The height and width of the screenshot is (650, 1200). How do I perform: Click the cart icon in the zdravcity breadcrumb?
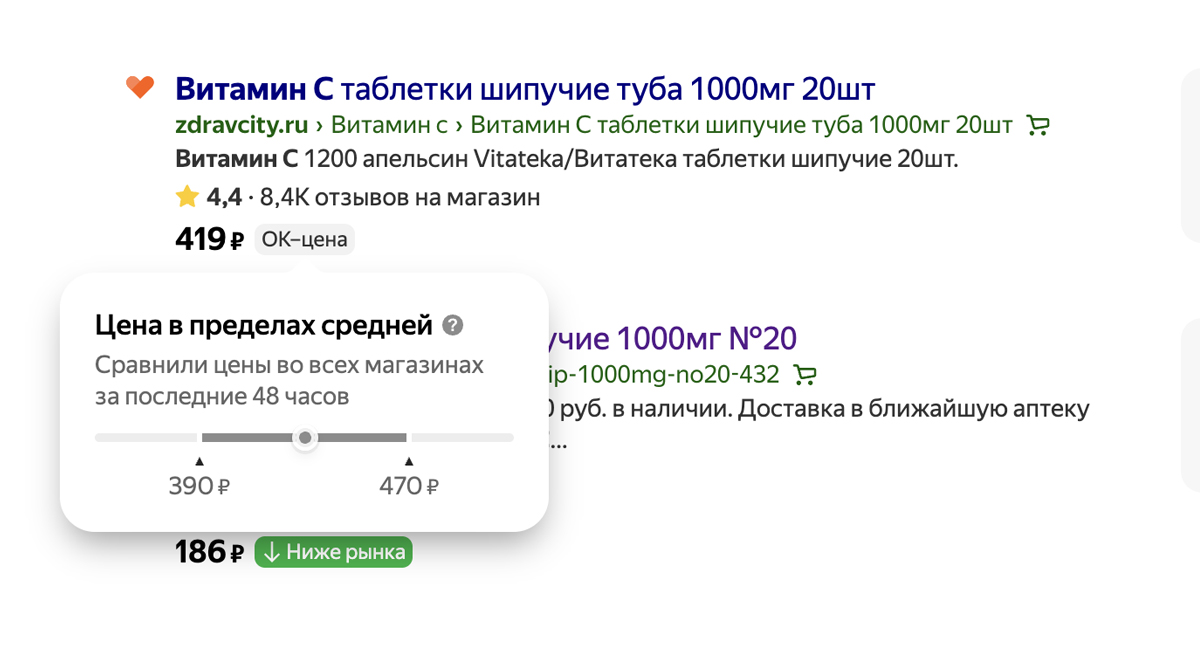coord(1038,126)
